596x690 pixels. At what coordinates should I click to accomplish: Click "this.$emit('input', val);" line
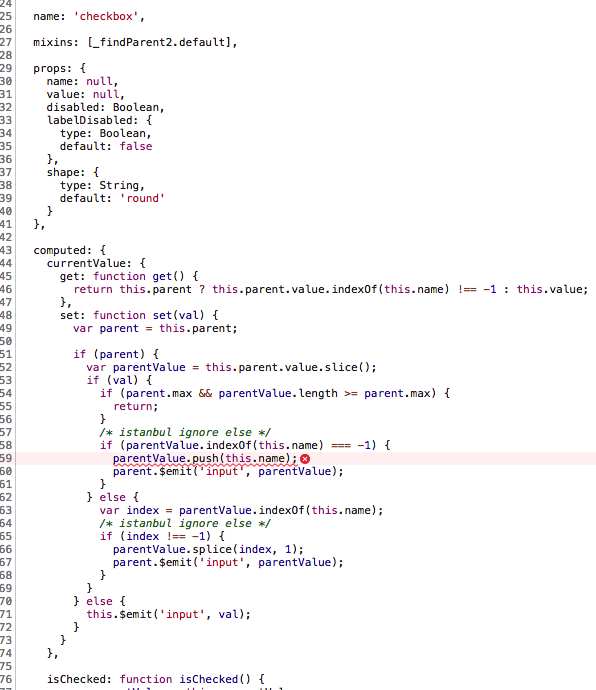(x=168, y=614)
